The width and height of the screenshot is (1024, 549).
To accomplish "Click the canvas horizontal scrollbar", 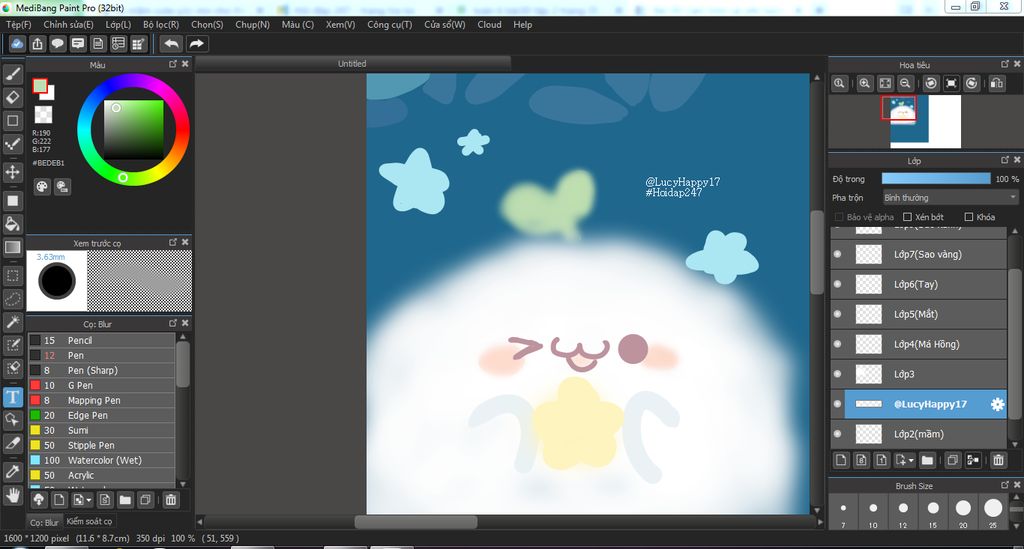I will pyautogui.click(x=415, y=522).
